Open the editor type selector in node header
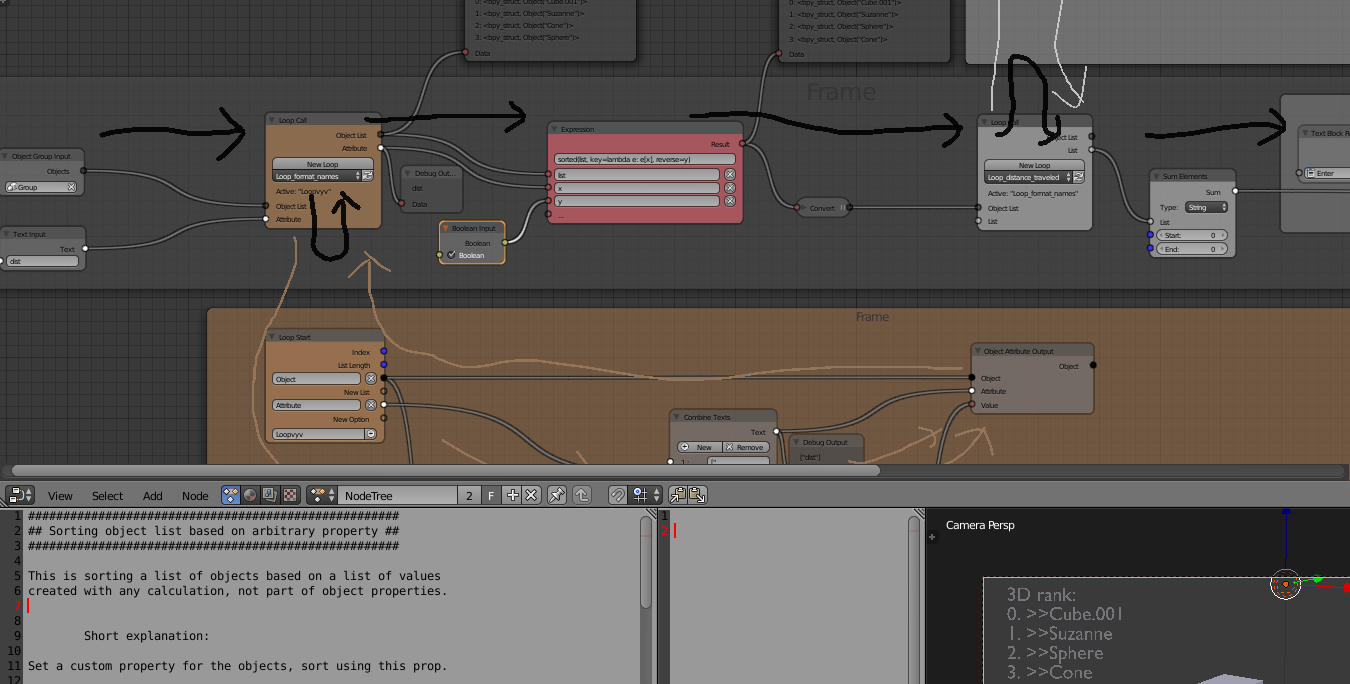 pyautogui.click(x=20, y=495)
